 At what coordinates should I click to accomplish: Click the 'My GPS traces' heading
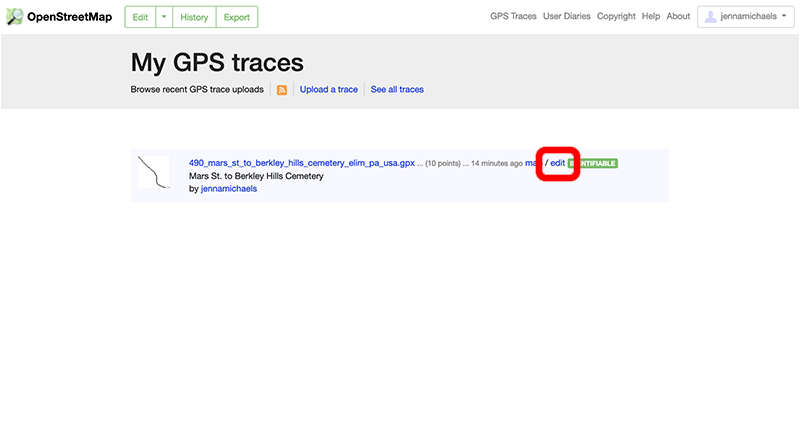[217, 63]
